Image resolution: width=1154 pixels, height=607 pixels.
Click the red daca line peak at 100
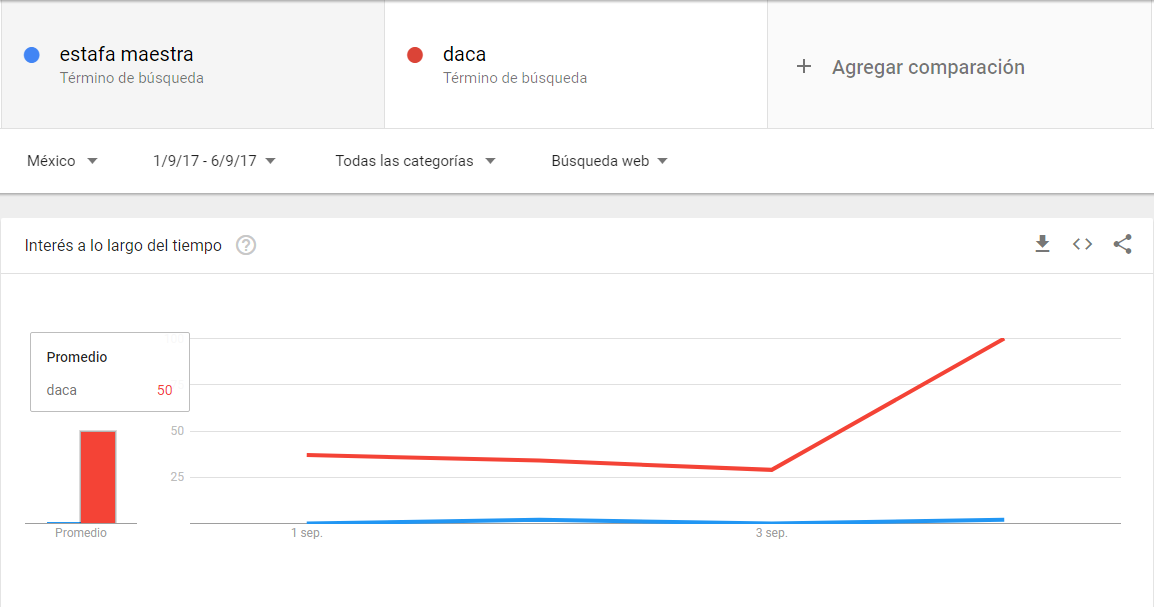[x=1002, y=339]
